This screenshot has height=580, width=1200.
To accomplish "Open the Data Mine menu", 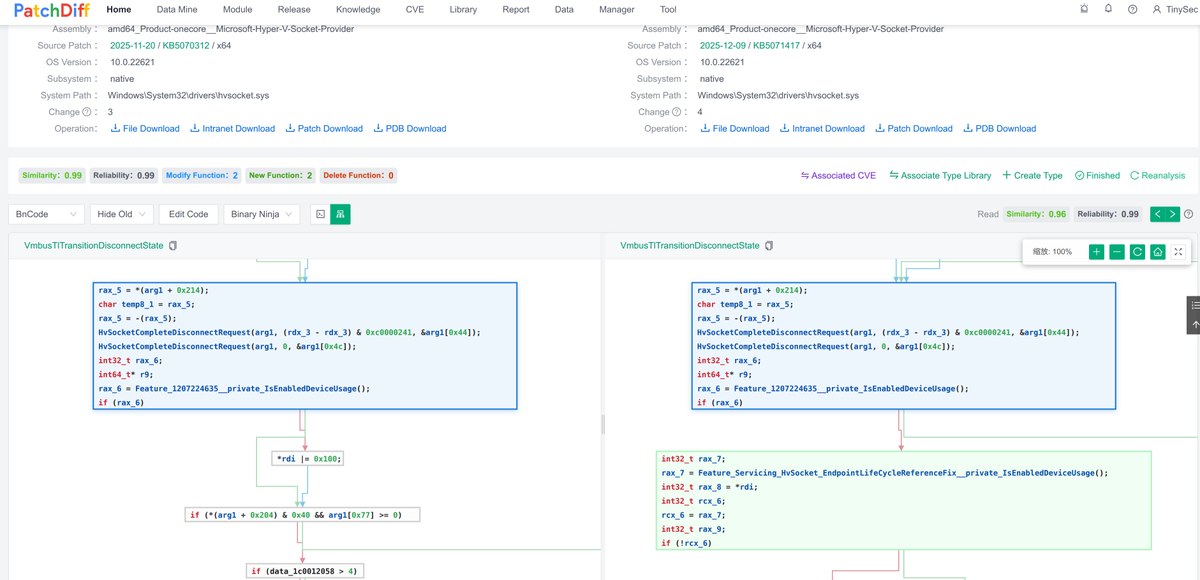I will tap(177, 9).
